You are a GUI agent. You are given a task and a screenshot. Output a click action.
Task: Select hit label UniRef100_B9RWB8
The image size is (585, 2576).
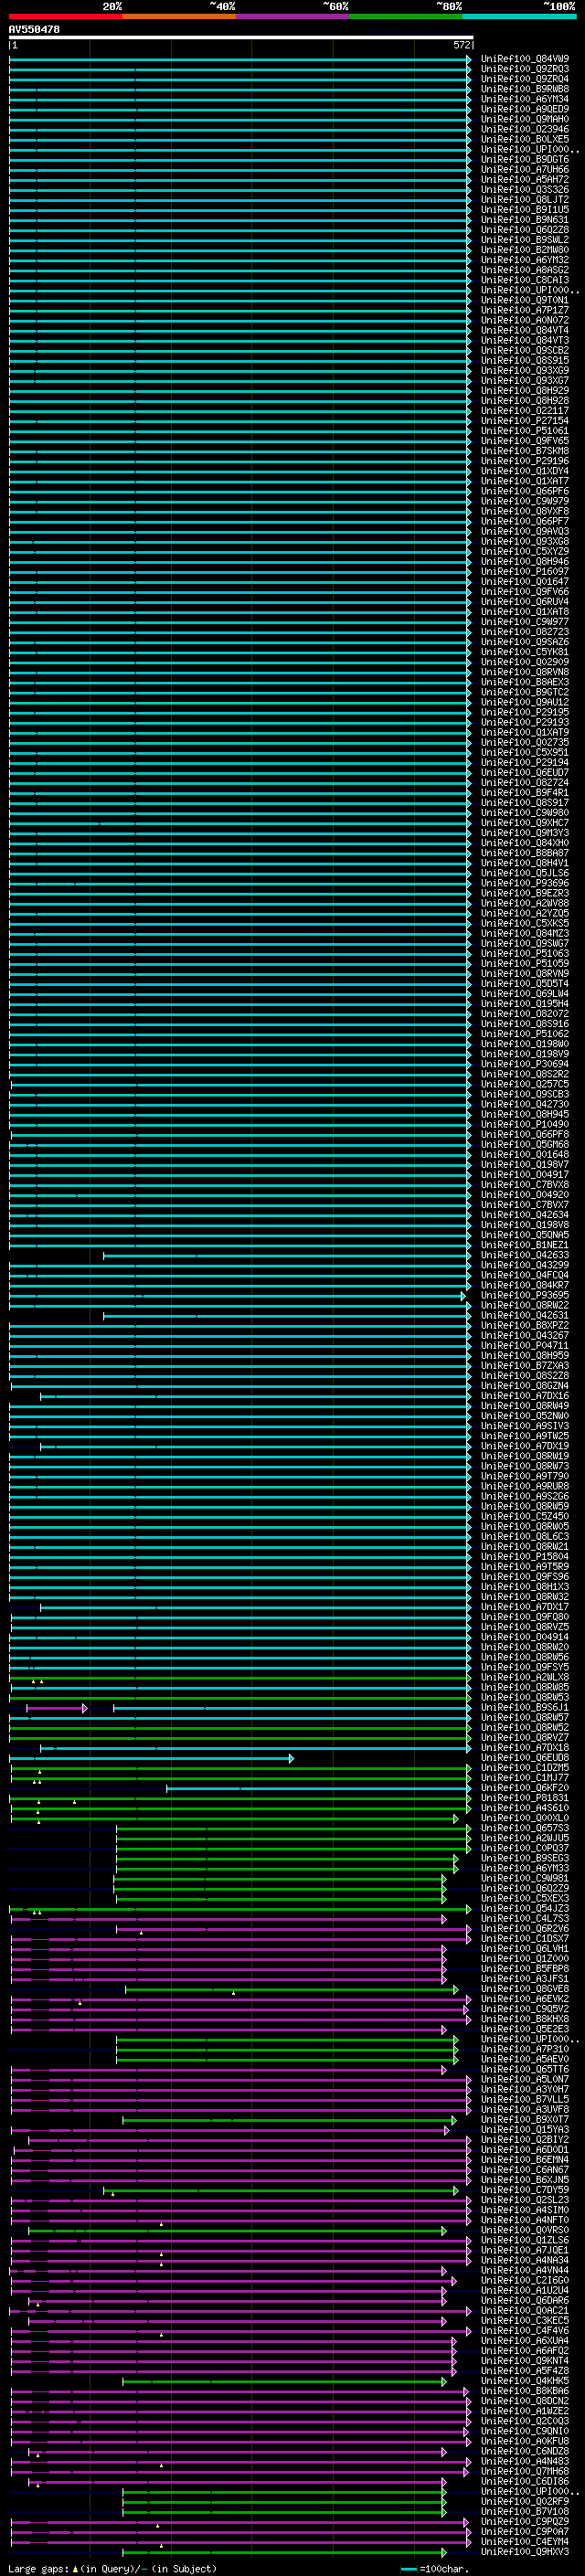pos(525,89)
